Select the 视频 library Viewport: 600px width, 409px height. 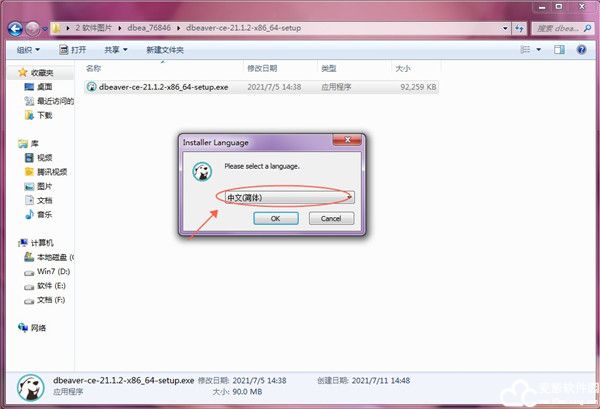pyautogui.click(x=39, y=158)
